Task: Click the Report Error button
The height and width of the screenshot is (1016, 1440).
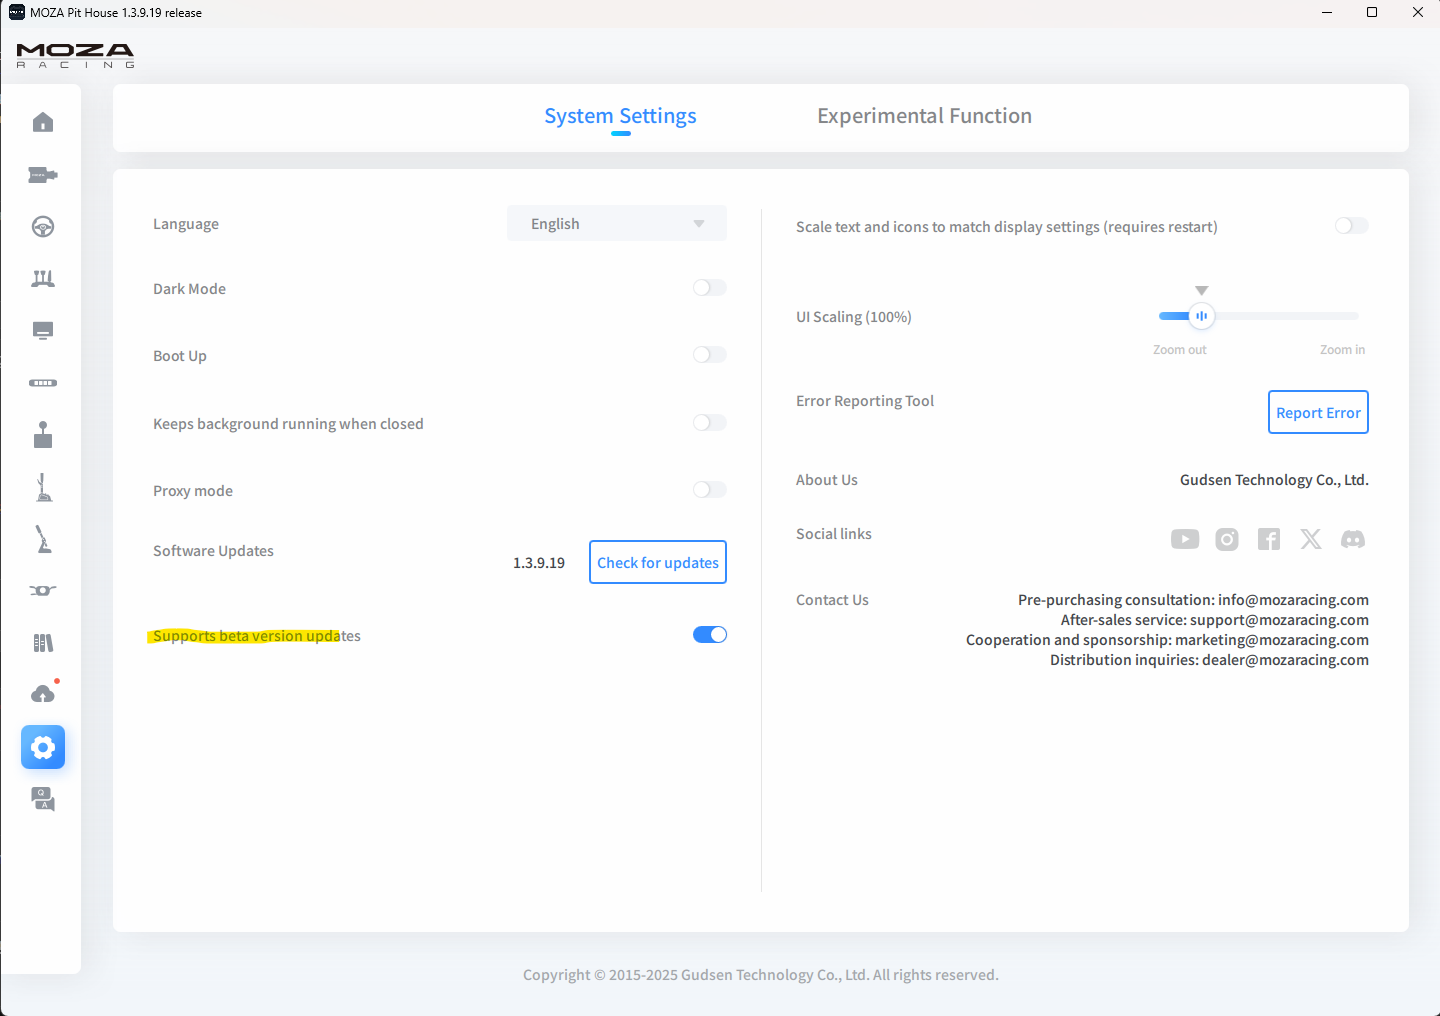Action: pyautogui.click(x=1318, y=412)
